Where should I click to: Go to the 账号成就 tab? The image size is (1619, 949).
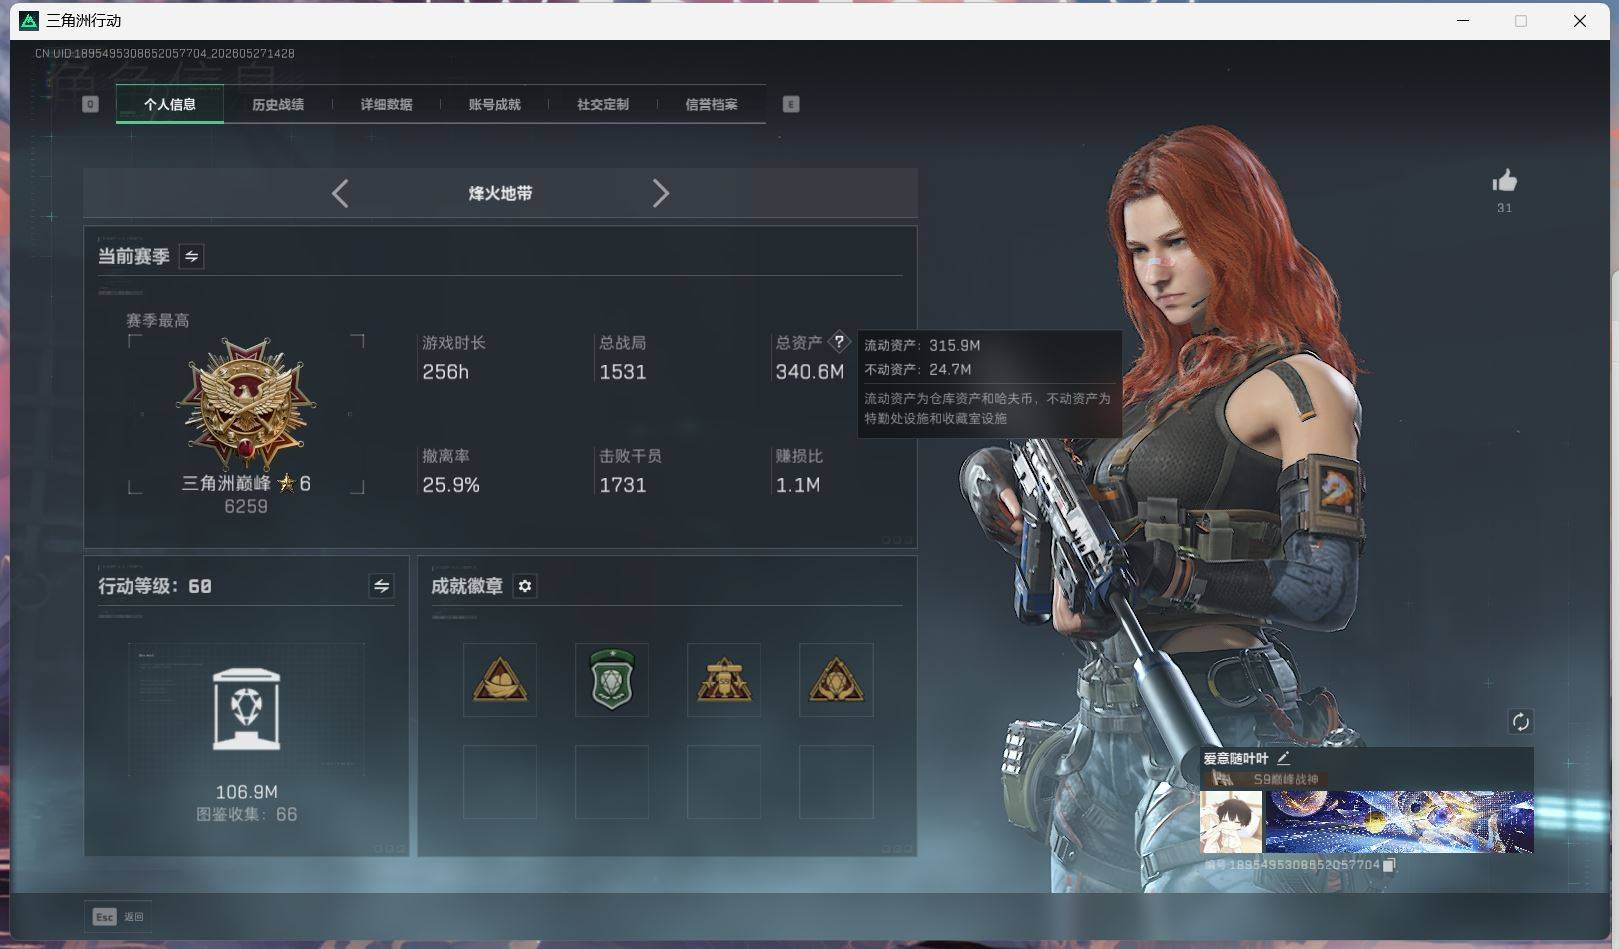coord(495,104)
